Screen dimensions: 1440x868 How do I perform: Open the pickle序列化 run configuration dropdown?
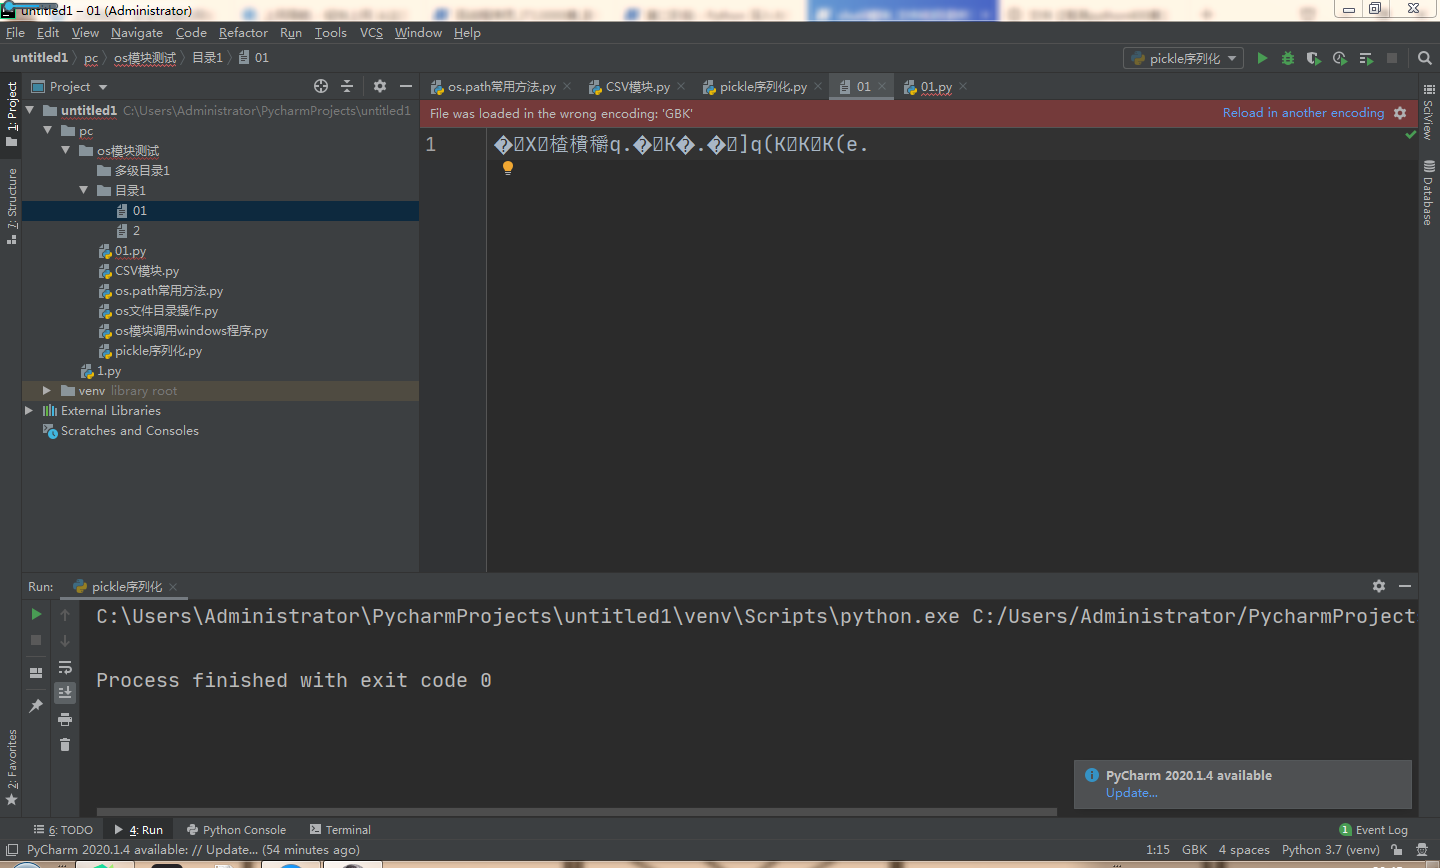tap(1184, 58)
